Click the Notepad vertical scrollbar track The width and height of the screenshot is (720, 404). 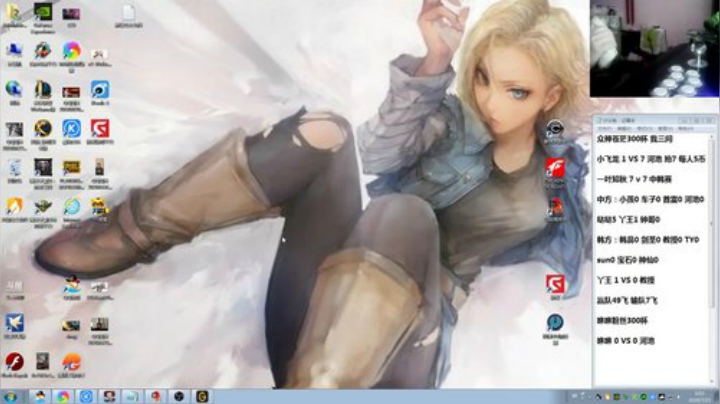712,257
